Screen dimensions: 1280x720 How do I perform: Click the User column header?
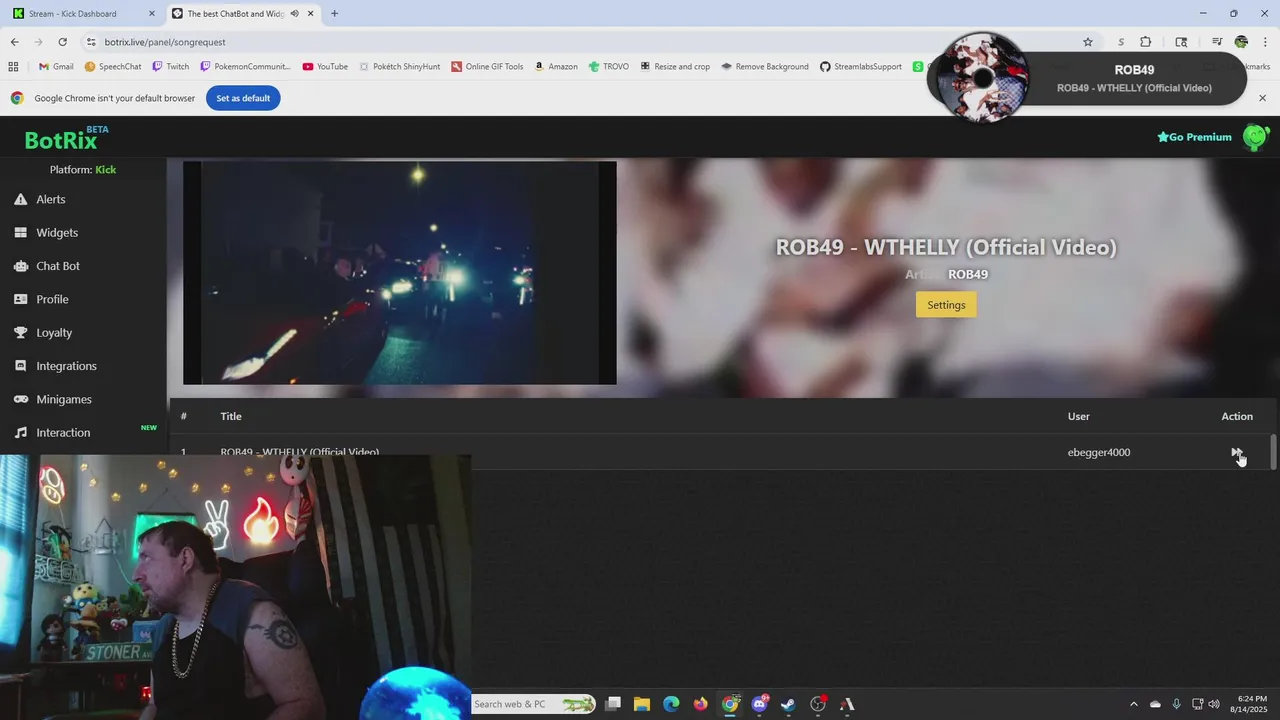(1078, 416)
